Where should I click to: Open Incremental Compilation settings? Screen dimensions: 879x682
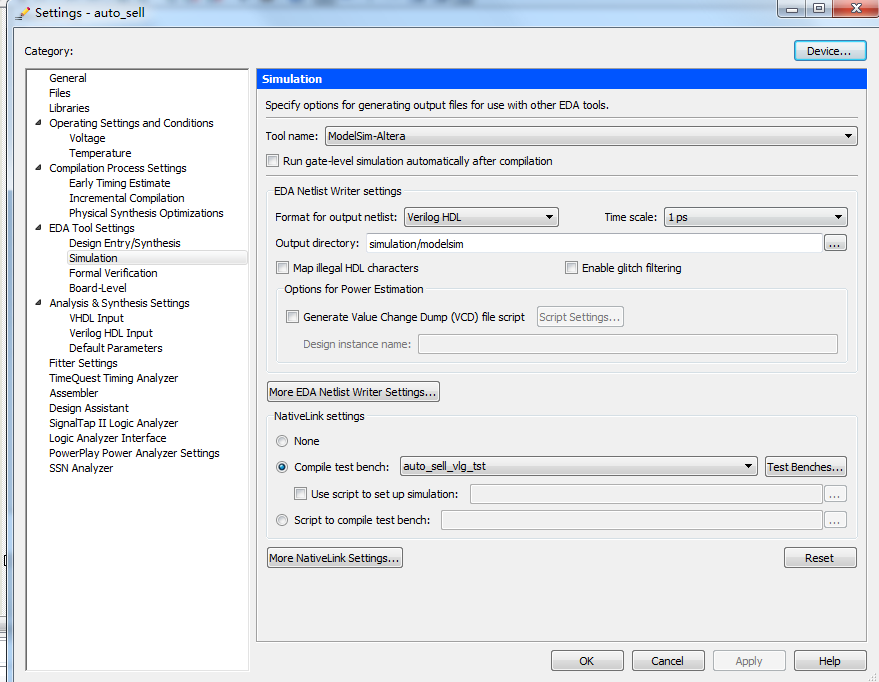point(127,198)
